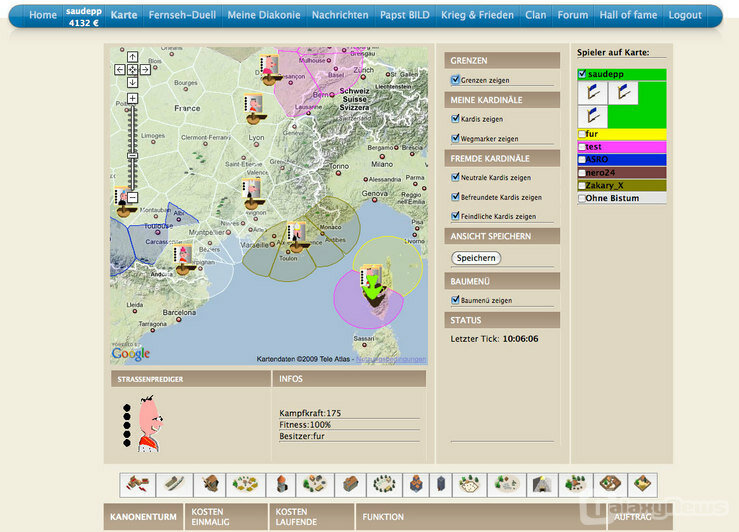
Task: Toggle Wegmarker zeigen checkbox
Action: point(455,139)
